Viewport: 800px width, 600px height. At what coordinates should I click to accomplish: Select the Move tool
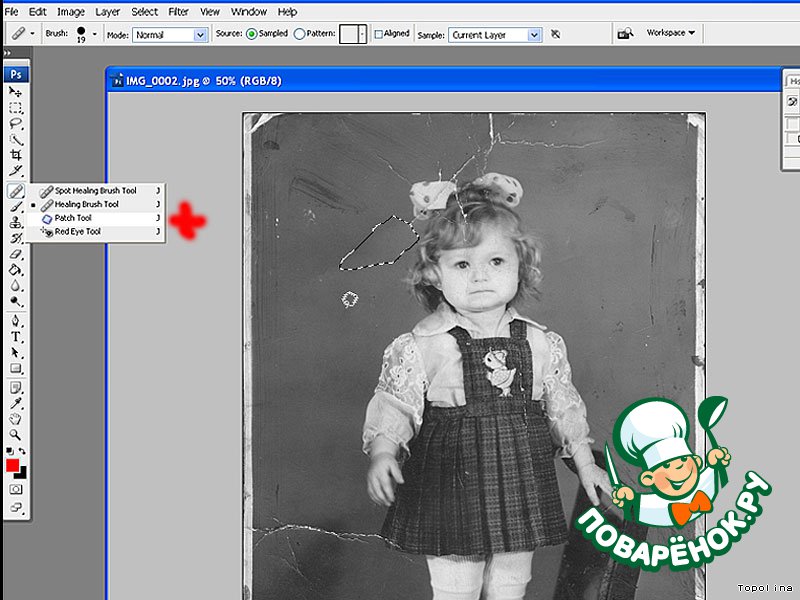(16, 92)
